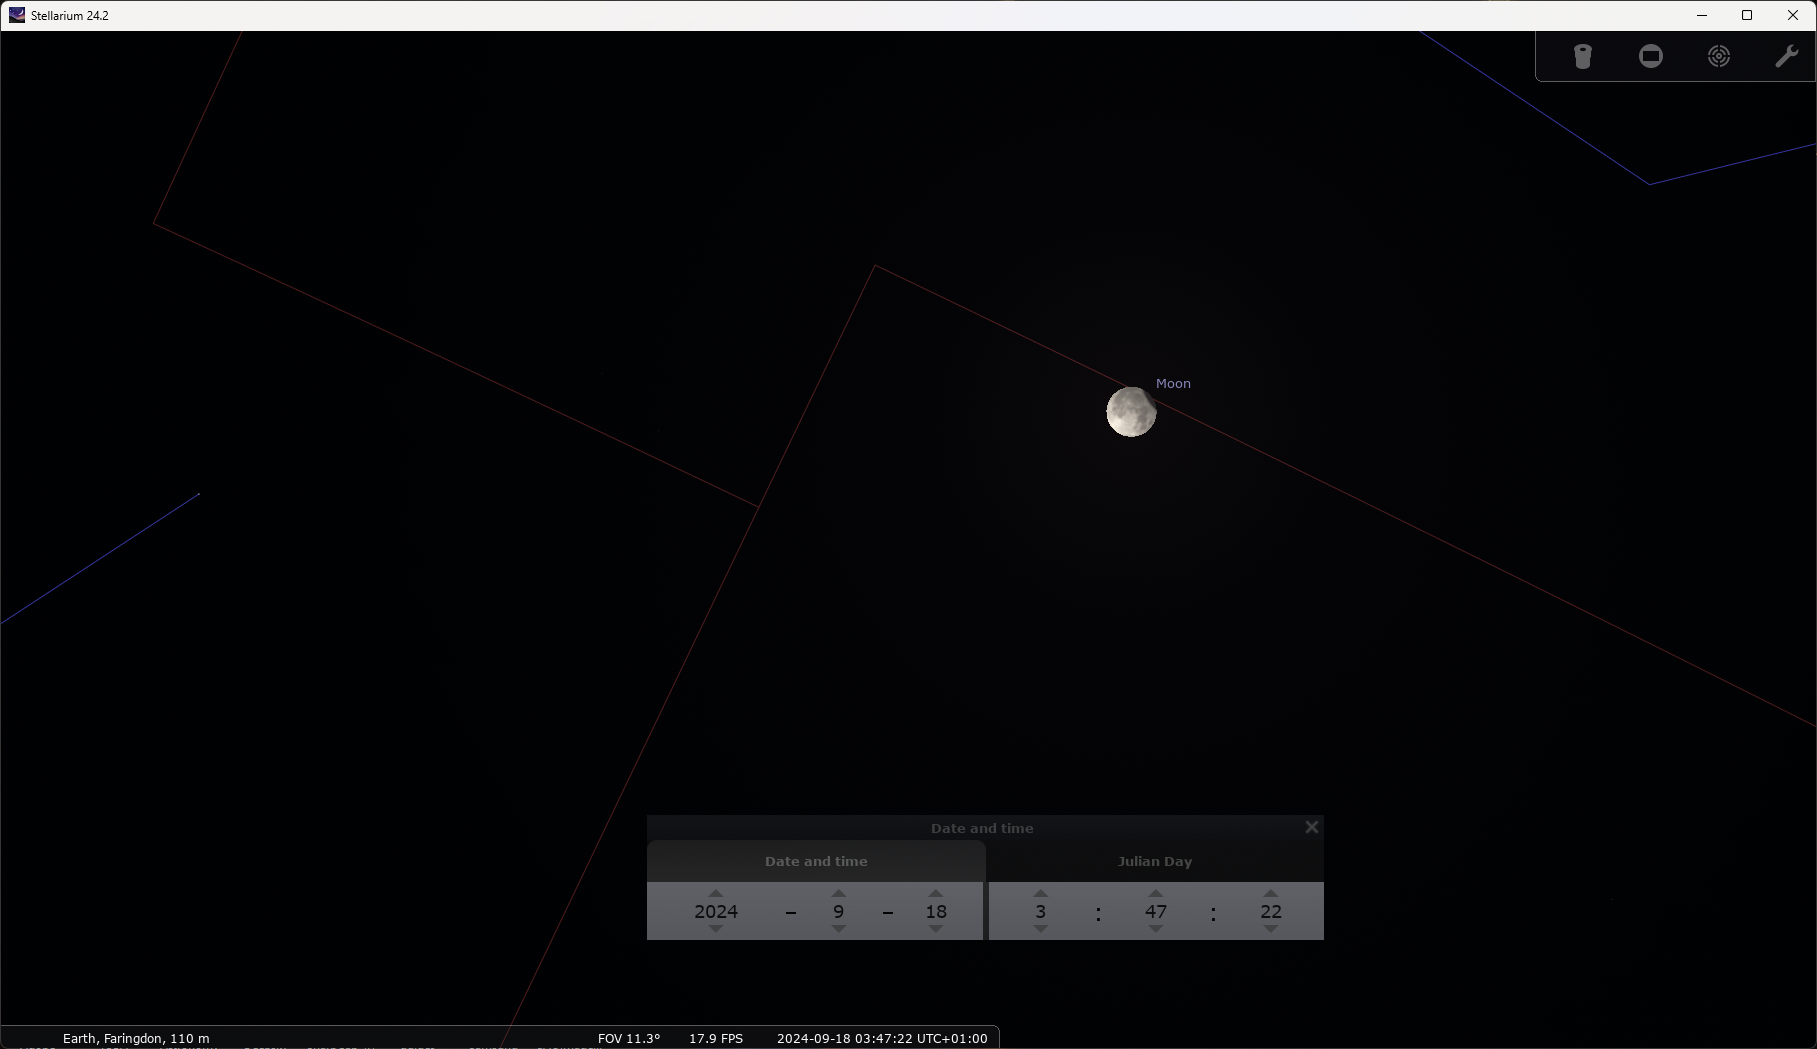Click the date-time readout in status bar
This screenshot has height=1049, width=1817.
(881, 1038)
